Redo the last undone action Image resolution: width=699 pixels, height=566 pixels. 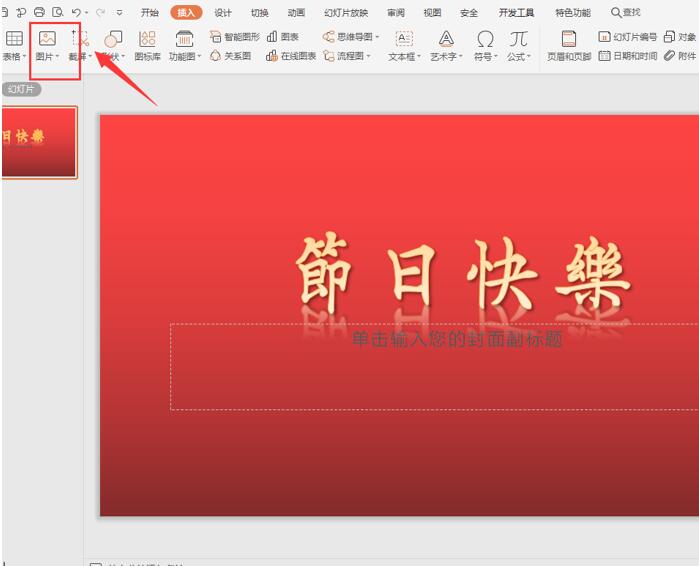pos(100,12)
